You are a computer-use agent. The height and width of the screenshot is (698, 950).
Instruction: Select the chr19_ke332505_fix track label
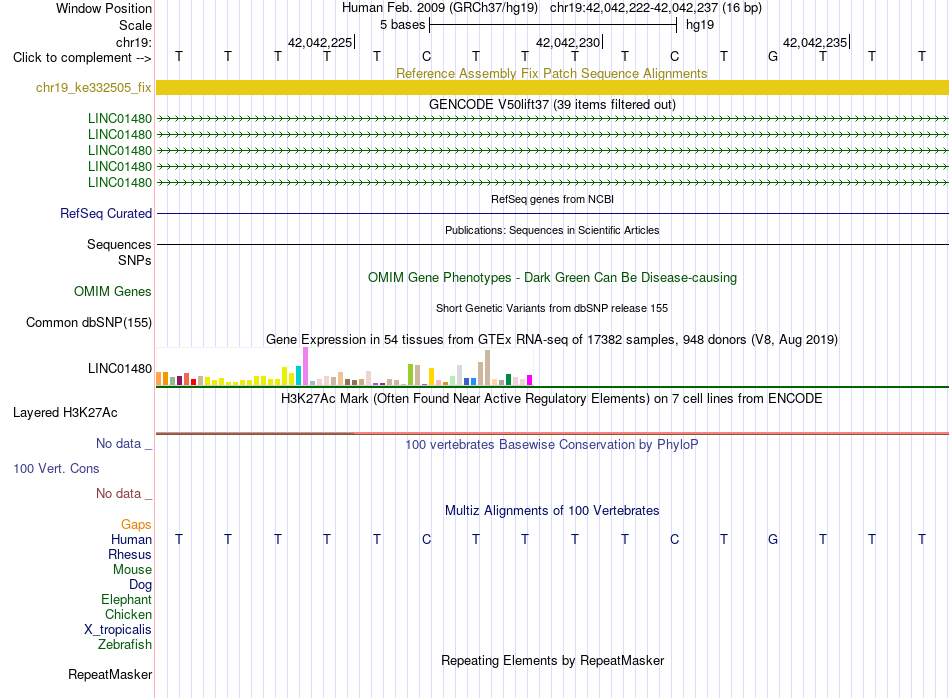[x=93, y=87]
